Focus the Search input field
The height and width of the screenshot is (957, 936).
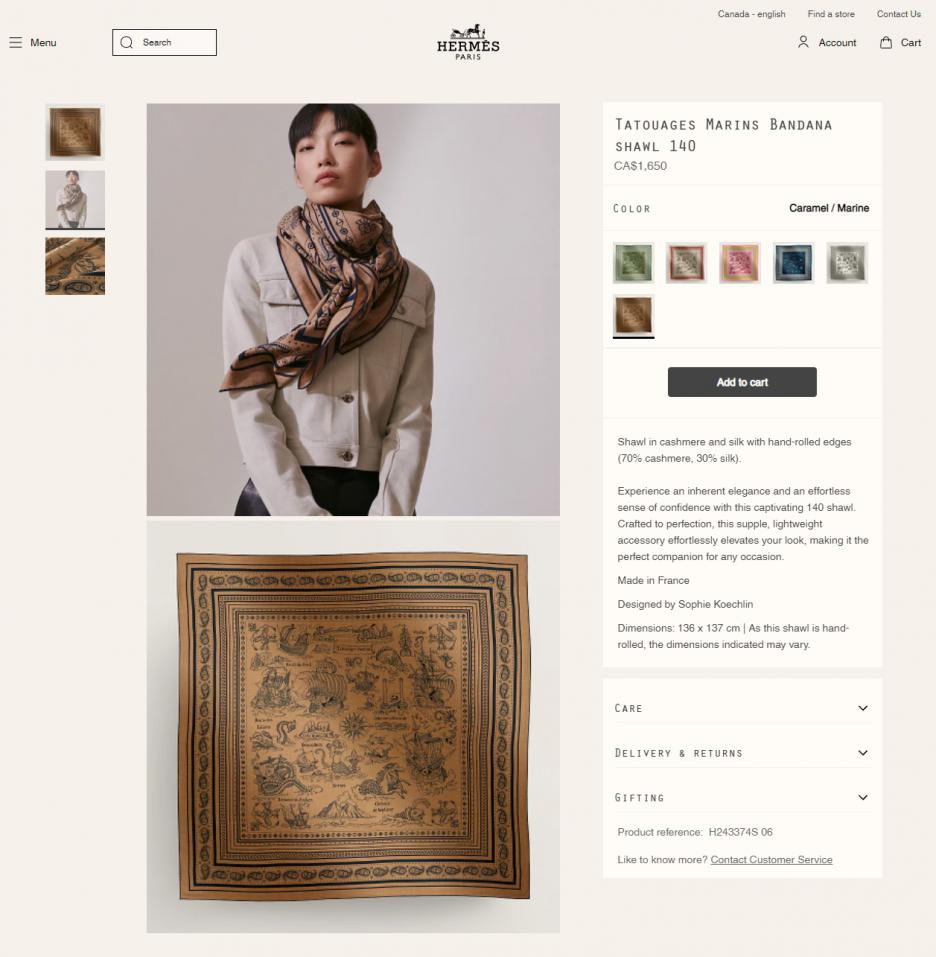[x=164, y=42]
